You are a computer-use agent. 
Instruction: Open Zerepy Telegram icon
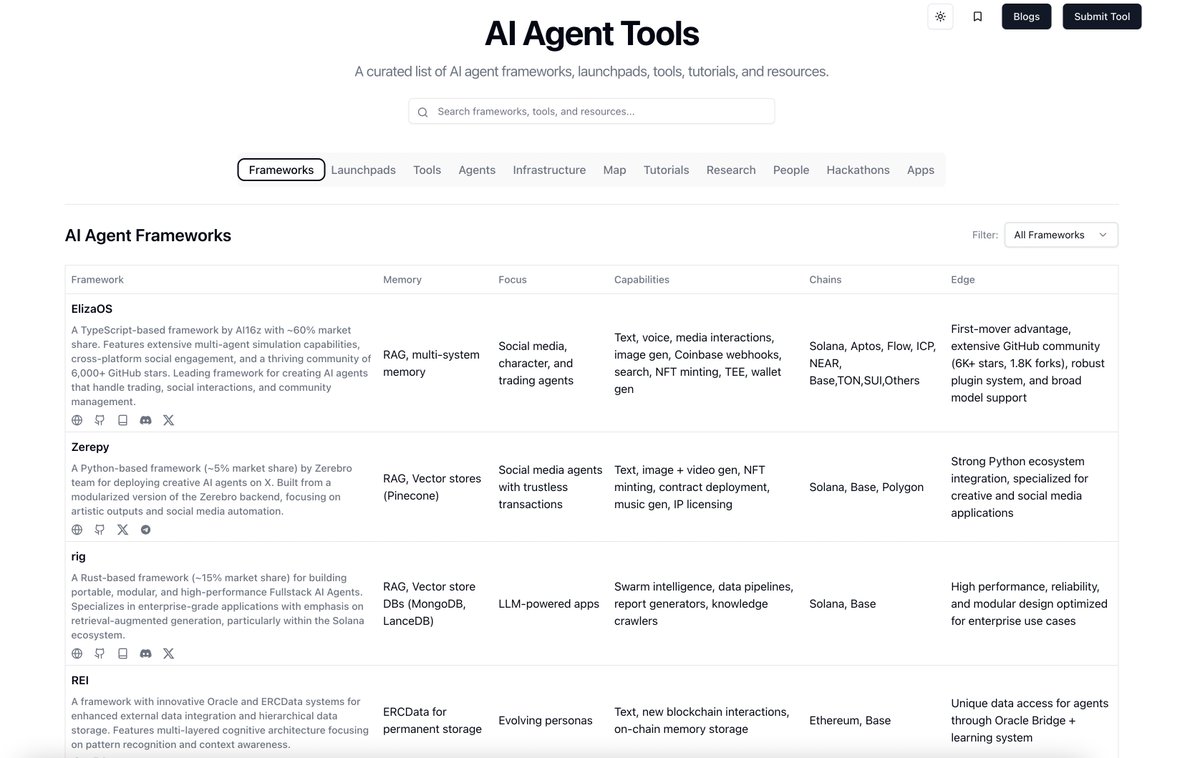click(x=146, y=530)
